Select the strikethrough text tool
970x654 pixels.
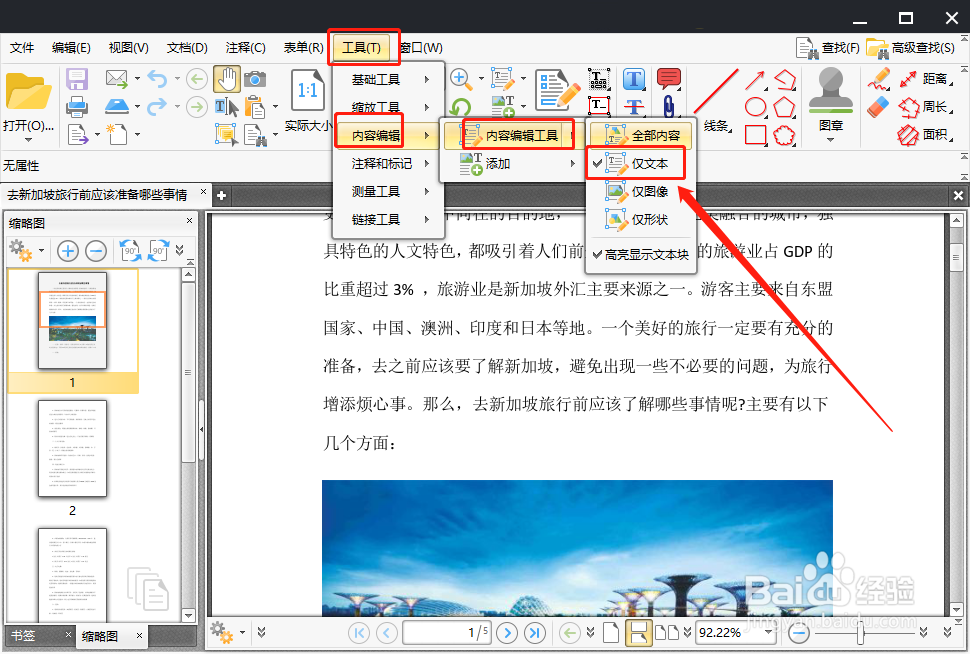(x=634, y=106)
